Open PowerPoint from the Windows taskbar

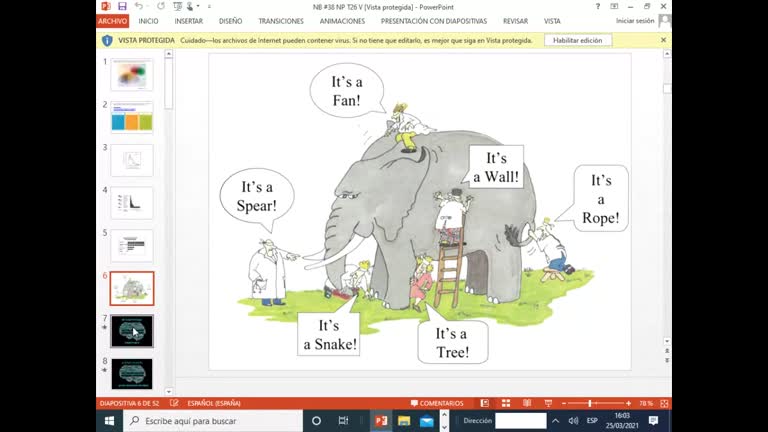(x=381, y=421)
